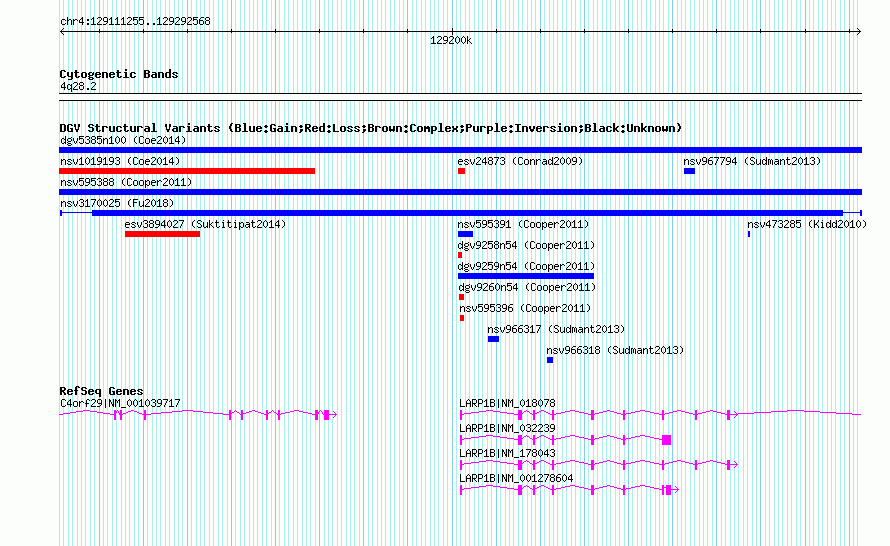Select the dgv9260n54 red marker
The image size is (890, 546).
(461, 297)
